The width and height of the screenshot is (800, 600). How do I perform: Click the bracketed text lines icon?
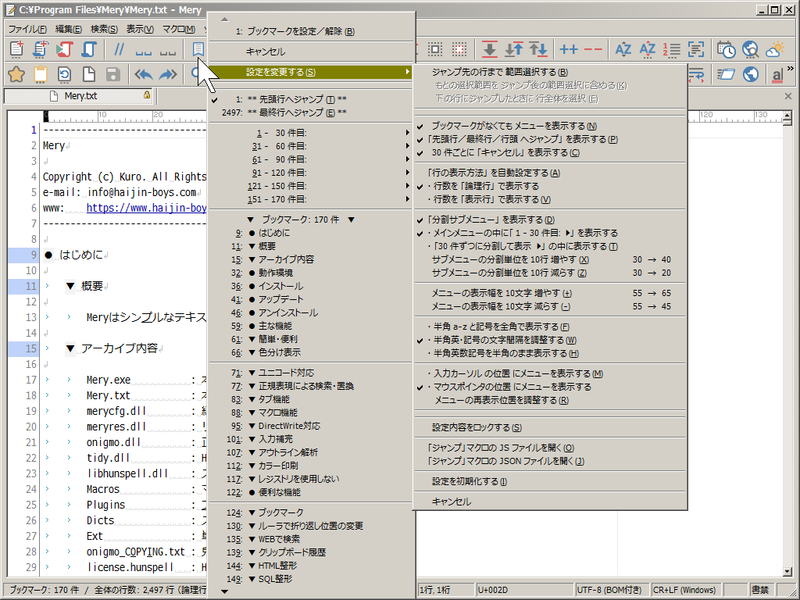pos(695,49)
